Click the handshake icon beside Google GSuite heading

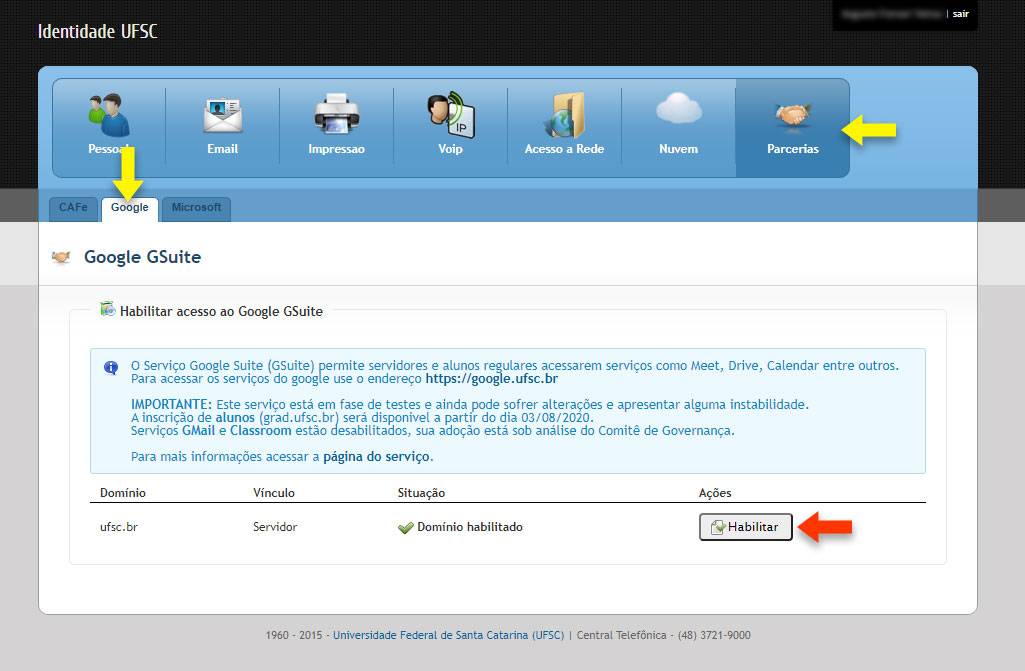pyautogui.click(x=61, y=257)
